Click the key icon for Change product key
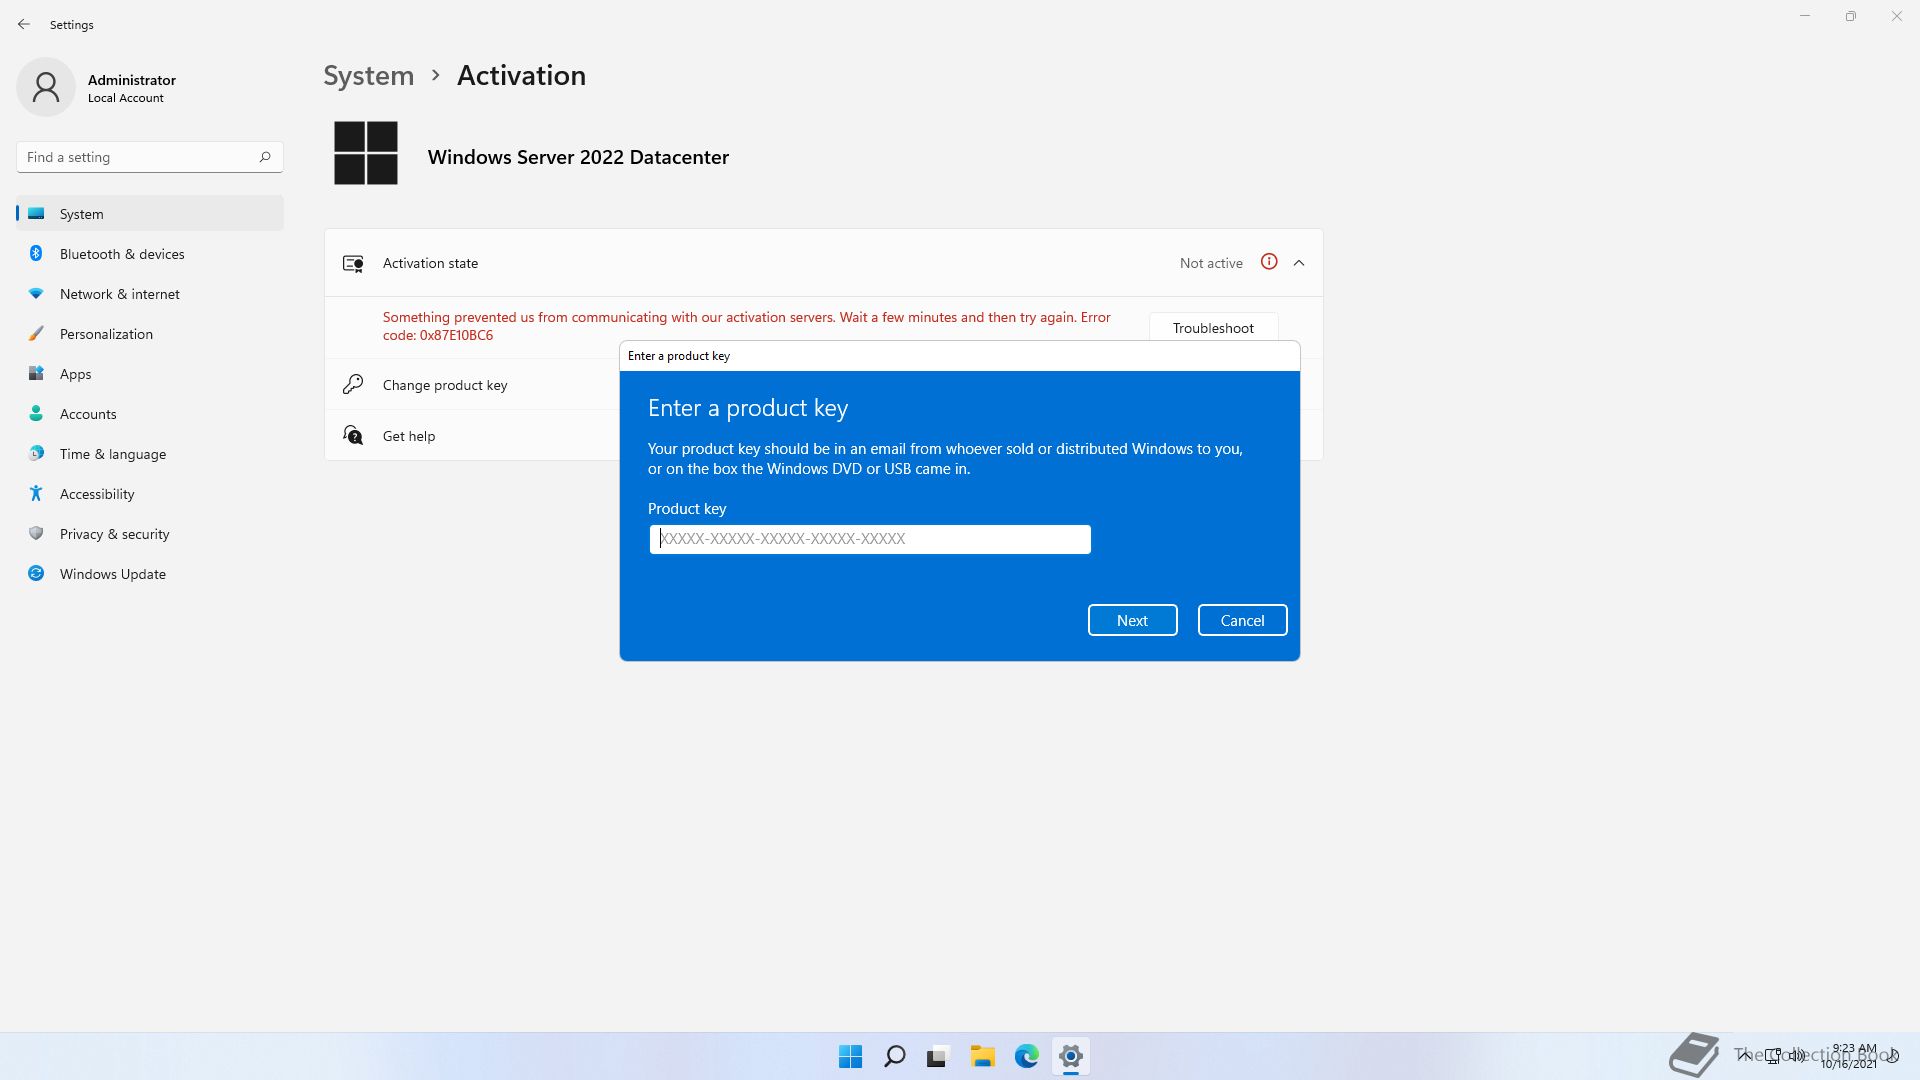Screen dimensions: 1920x1080 [353, 384]
